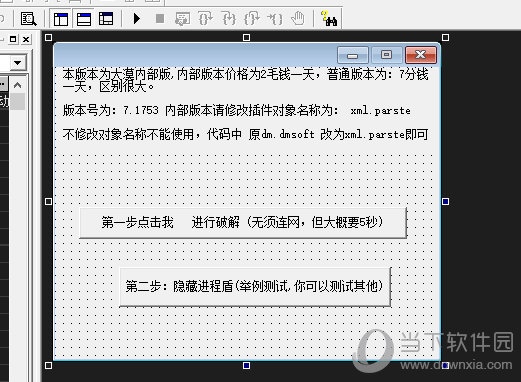Click the End (stop) square icon
Viewport: 521px width, 382px height.
click(x=160, y=18)
